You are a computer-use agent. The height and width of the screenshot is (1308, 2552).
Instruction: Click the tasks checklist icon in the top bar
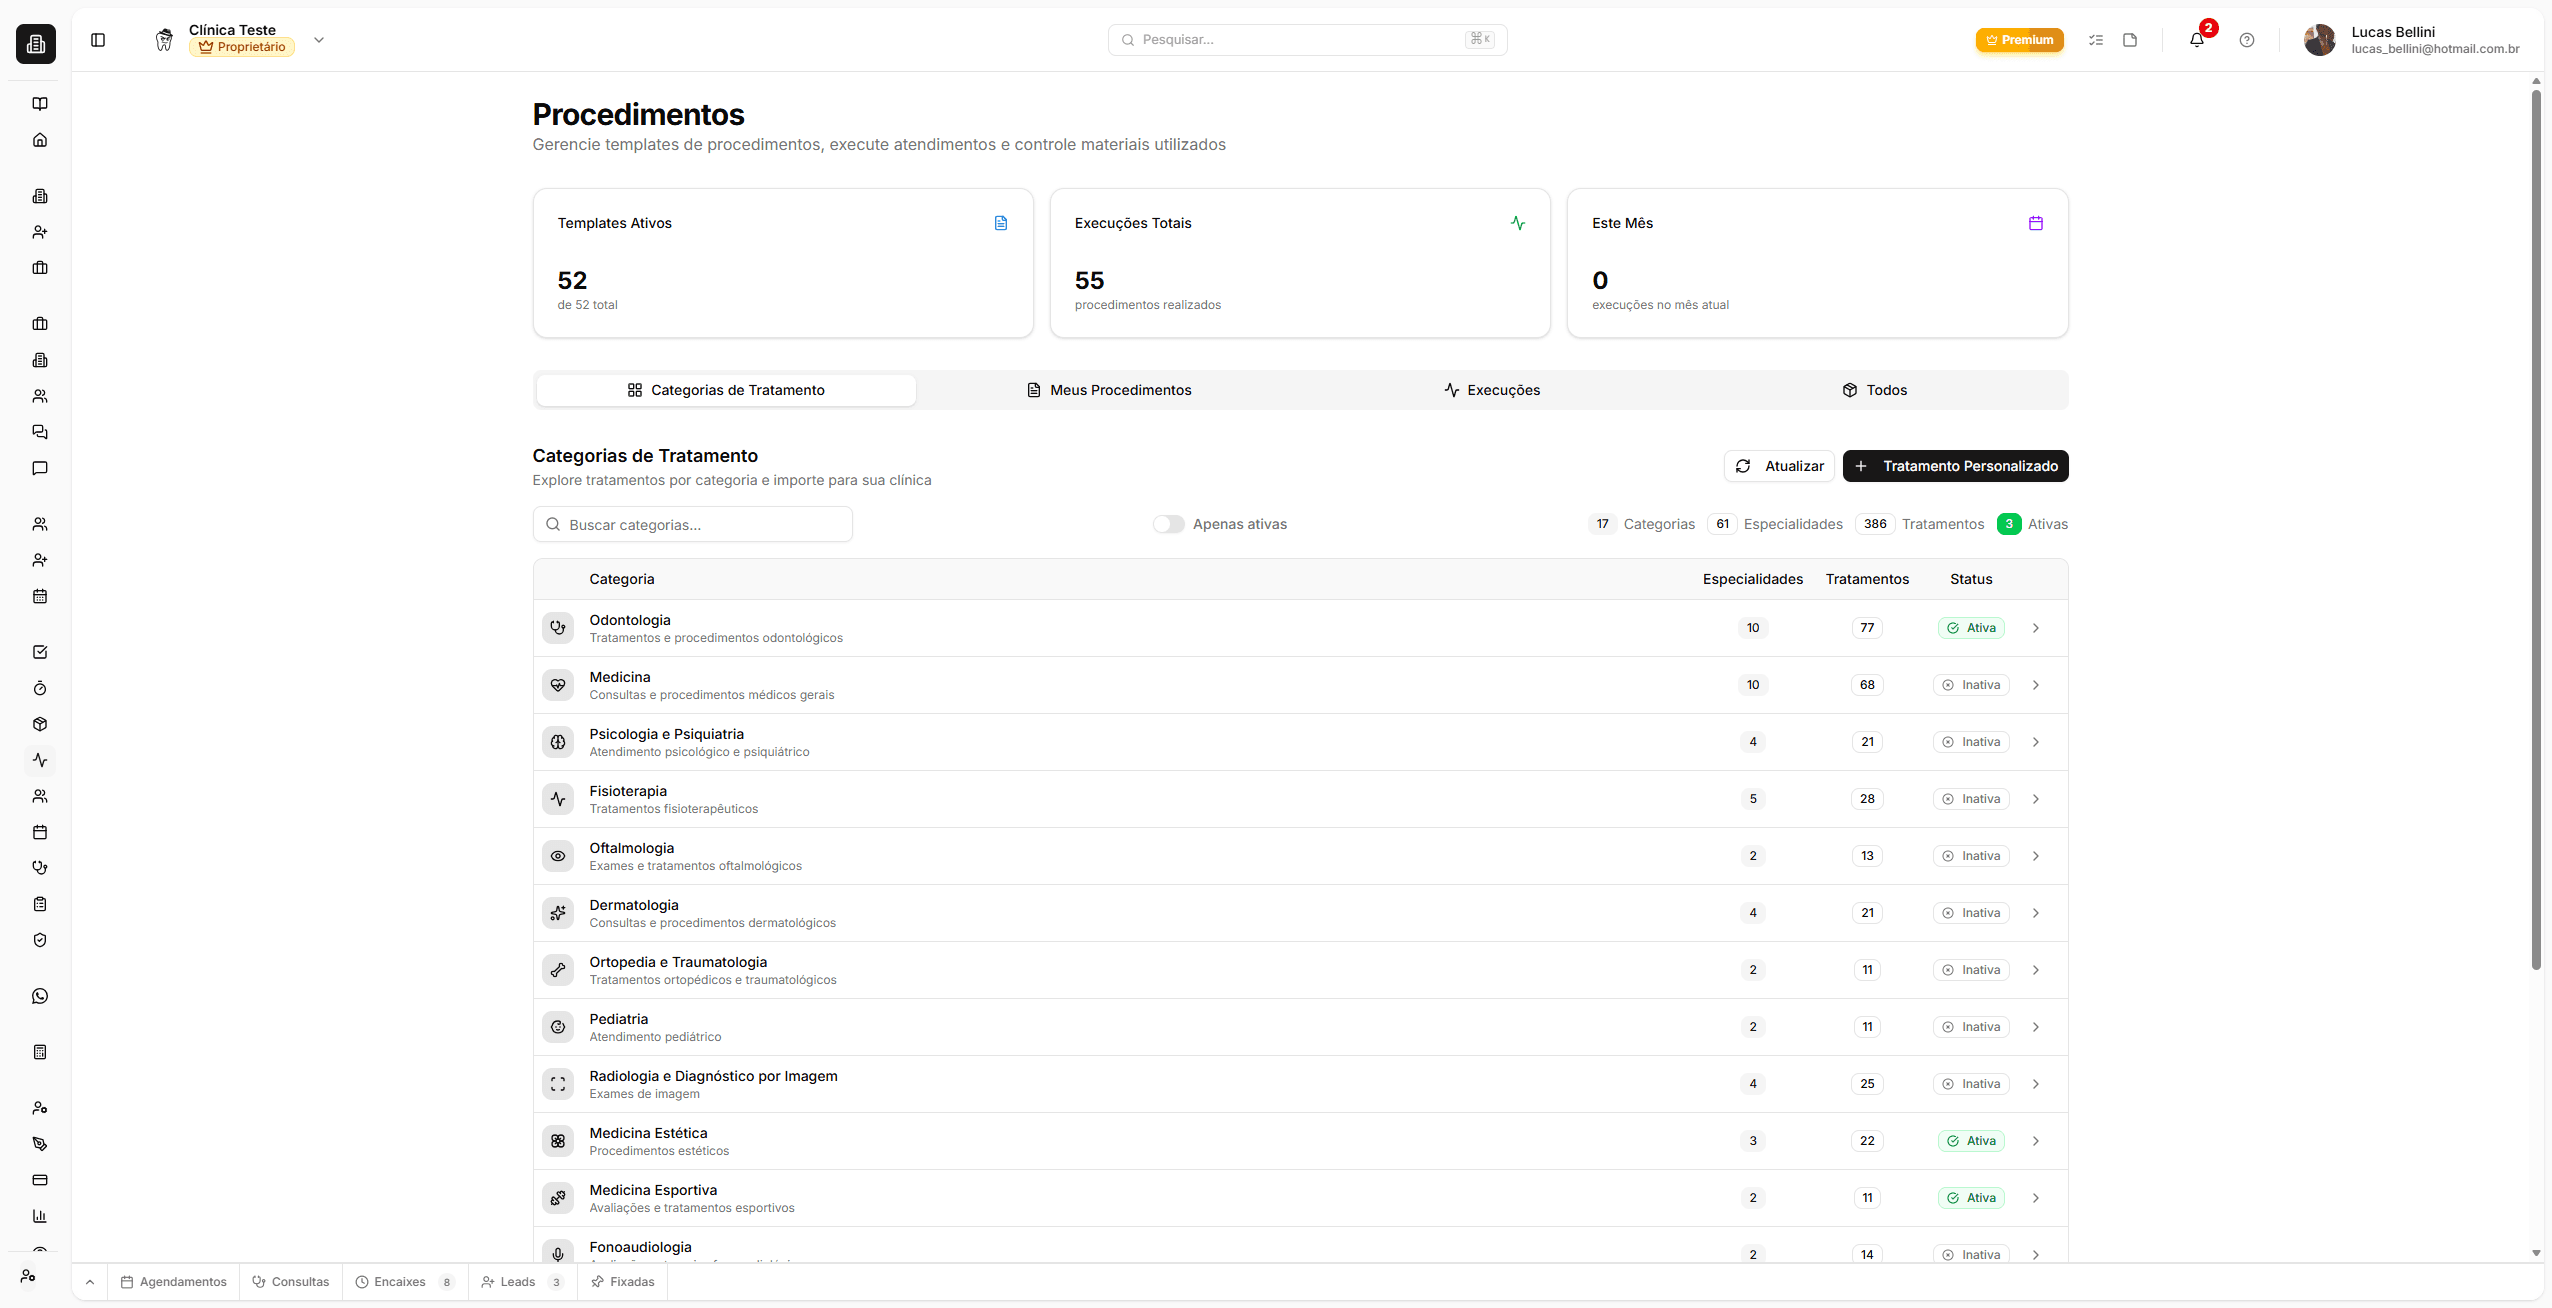(2096, 40)
